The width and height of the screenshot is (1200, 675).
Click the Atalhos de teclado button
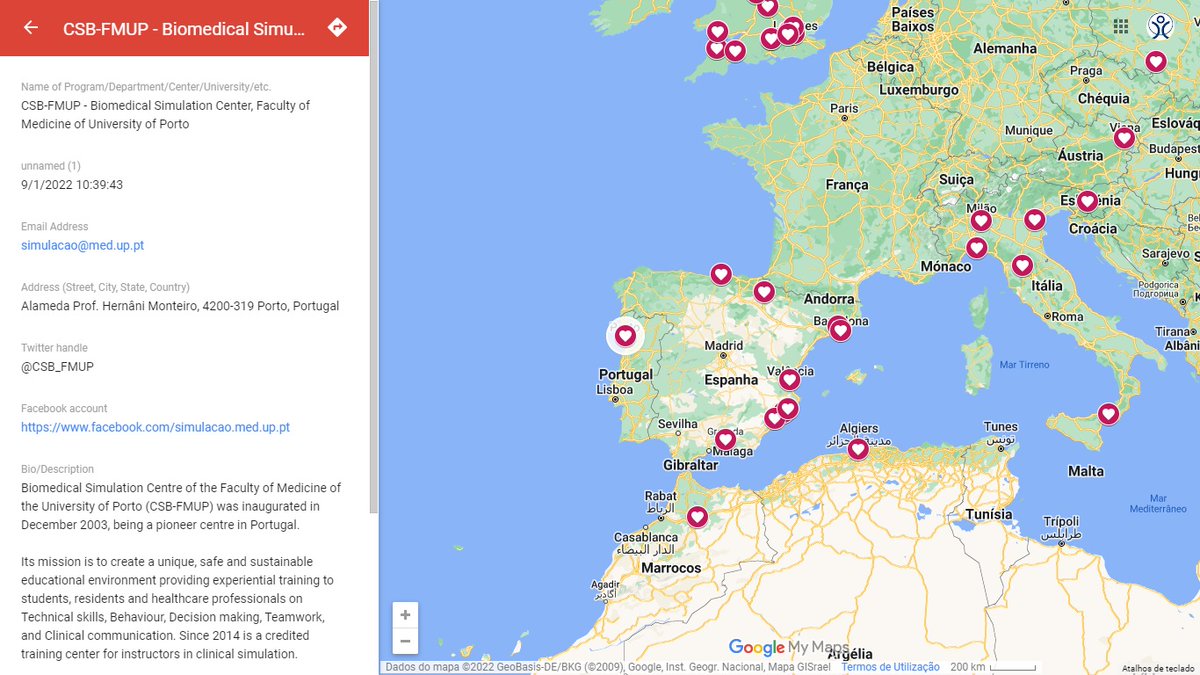click(x=1157, y=668)
